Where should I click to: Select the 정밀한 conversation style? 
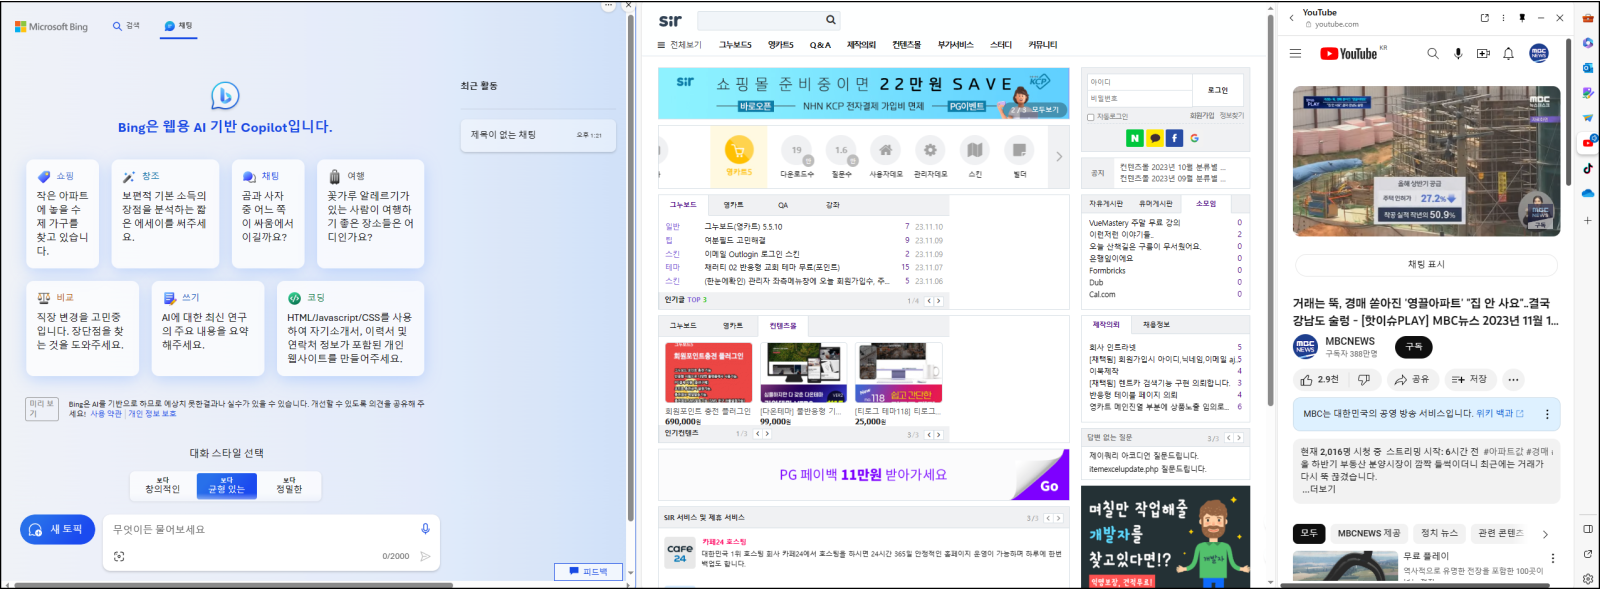[x=289, y=486]
